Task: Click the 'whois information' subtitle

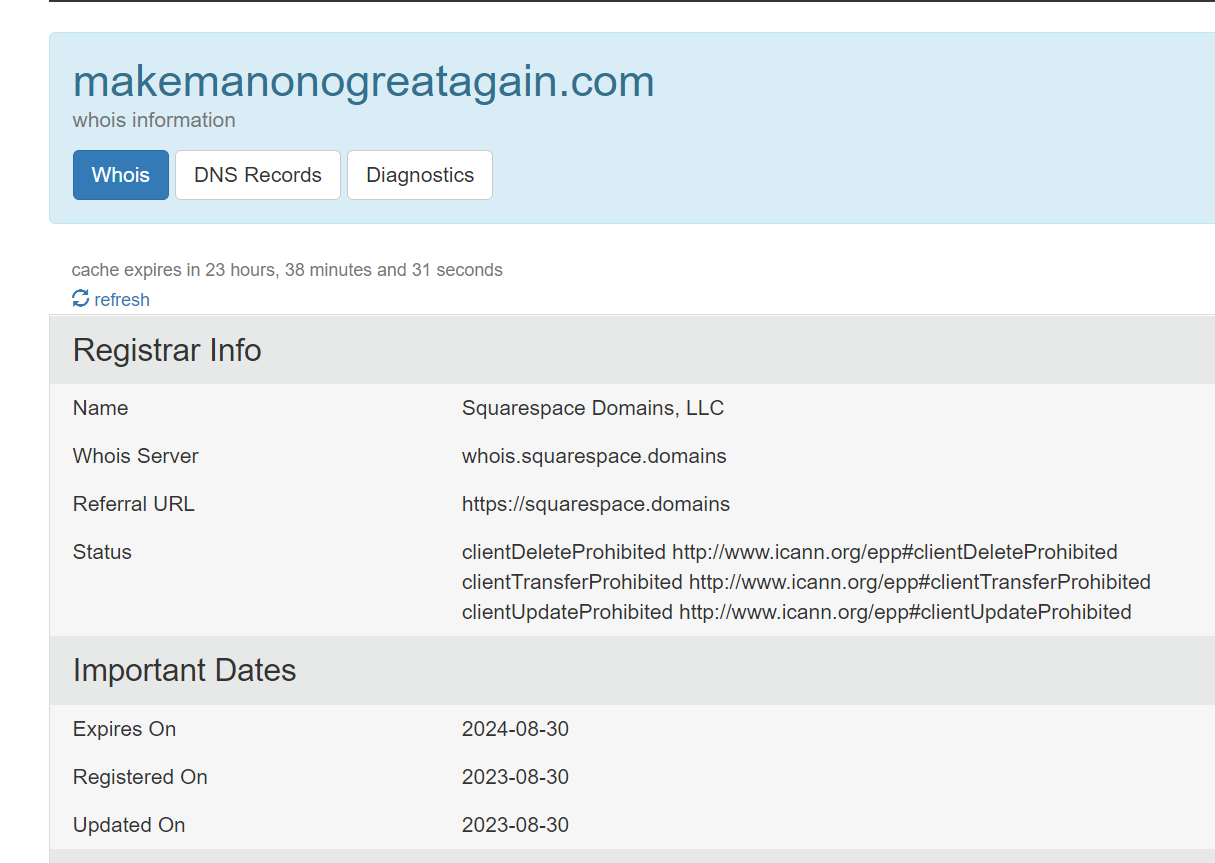Action: (154, 120)
